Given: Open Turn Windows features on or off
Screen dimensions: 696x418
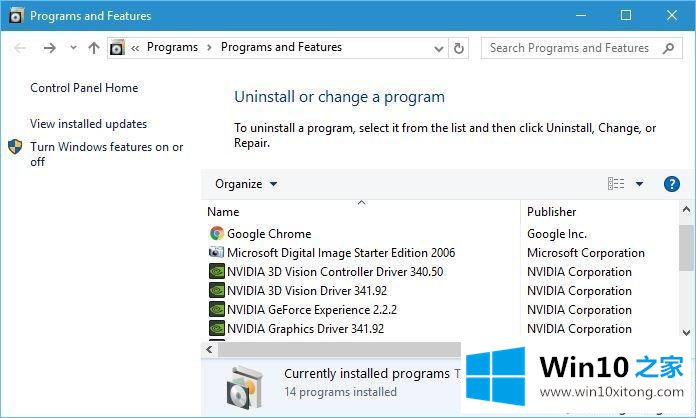Looking at the screenshot, I should coord(107,154).
